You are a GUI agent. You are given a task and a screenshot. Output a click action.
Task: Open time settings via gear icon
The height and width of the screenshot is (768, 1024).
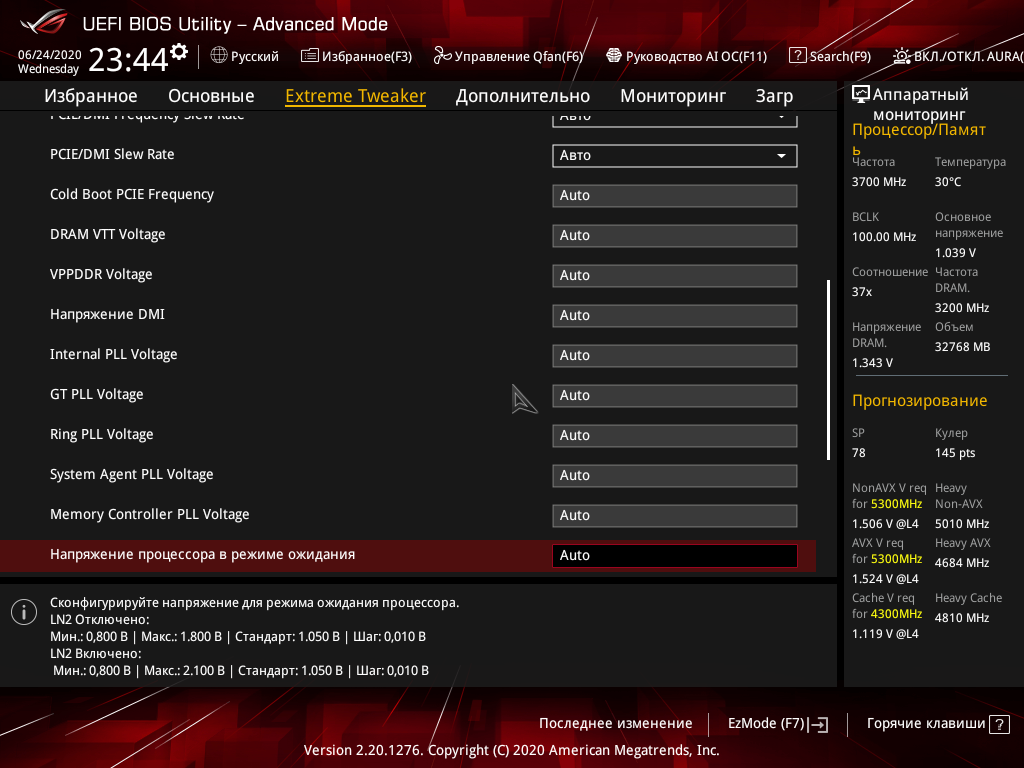click(179, 52)
